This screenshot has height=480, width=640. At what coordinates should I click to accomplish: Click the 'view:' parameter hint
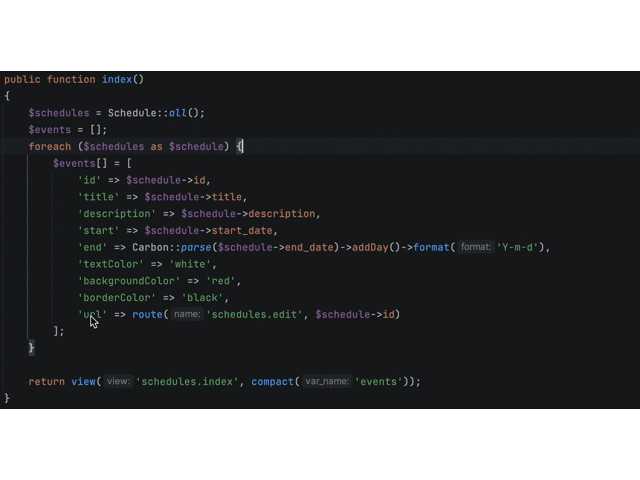pos(118,382)
